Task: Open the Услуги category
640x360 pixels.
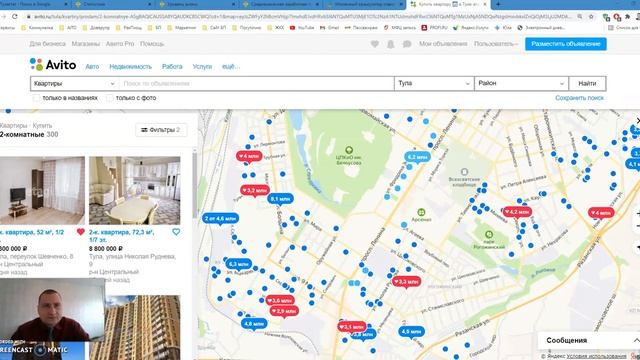Action: tap(202, 66)
